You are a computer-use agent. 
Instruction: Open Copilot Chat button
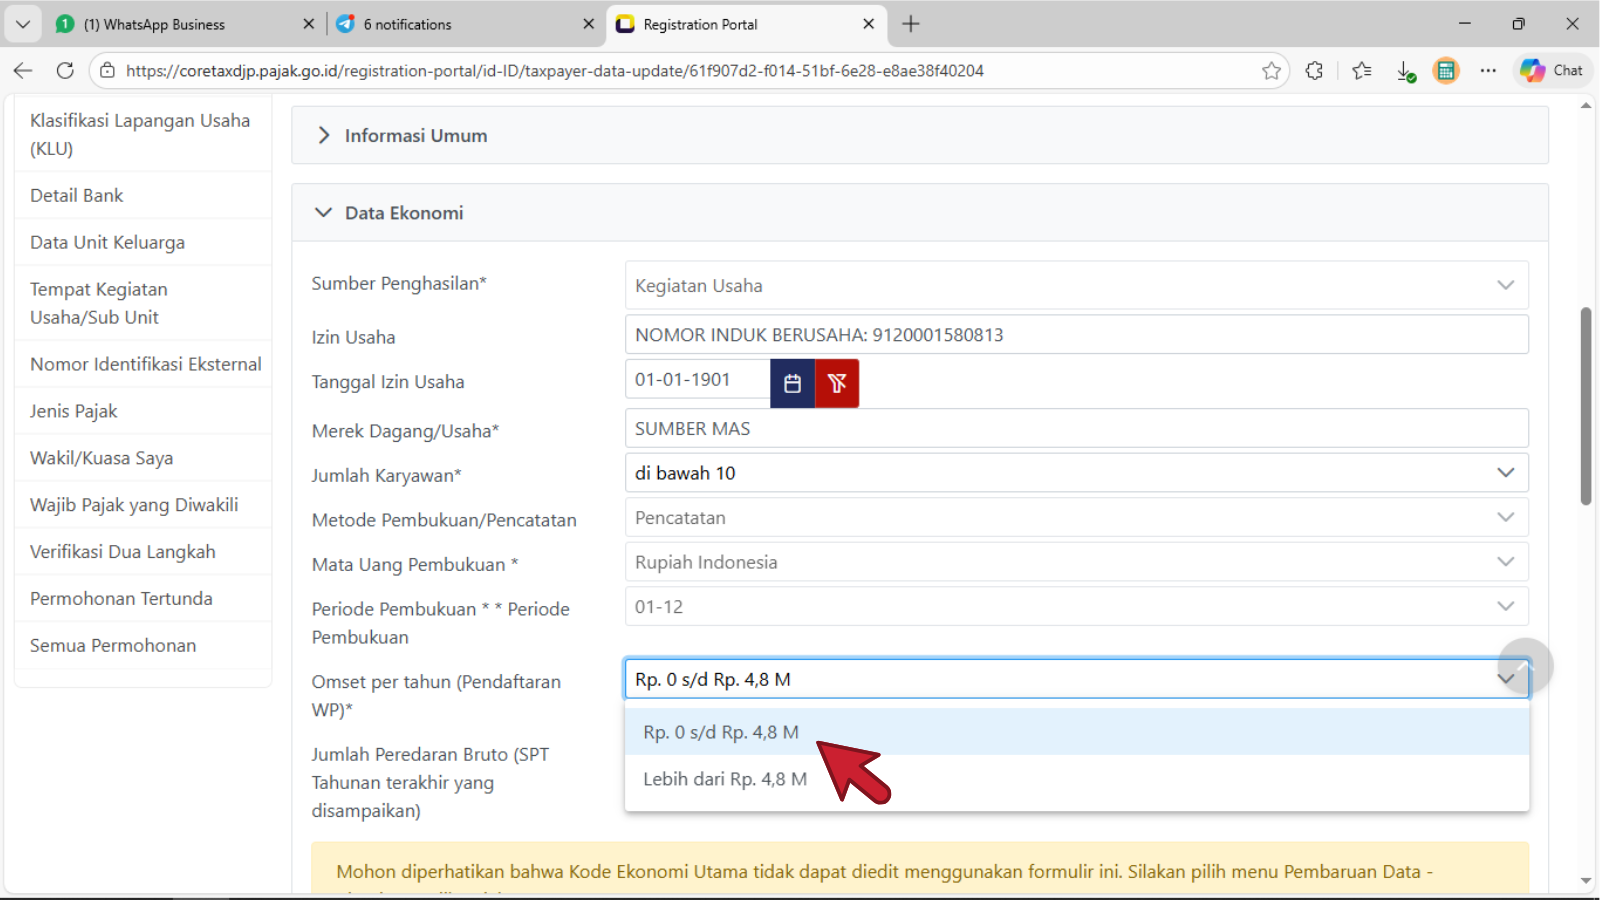(1552, 71)
